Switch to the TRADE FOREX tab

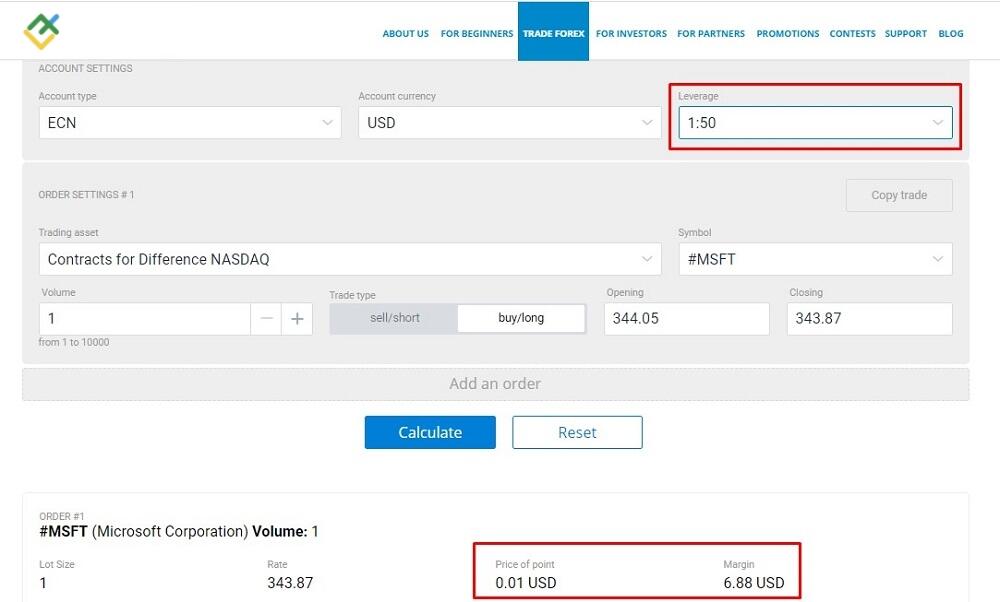click(x=553, y=32)
